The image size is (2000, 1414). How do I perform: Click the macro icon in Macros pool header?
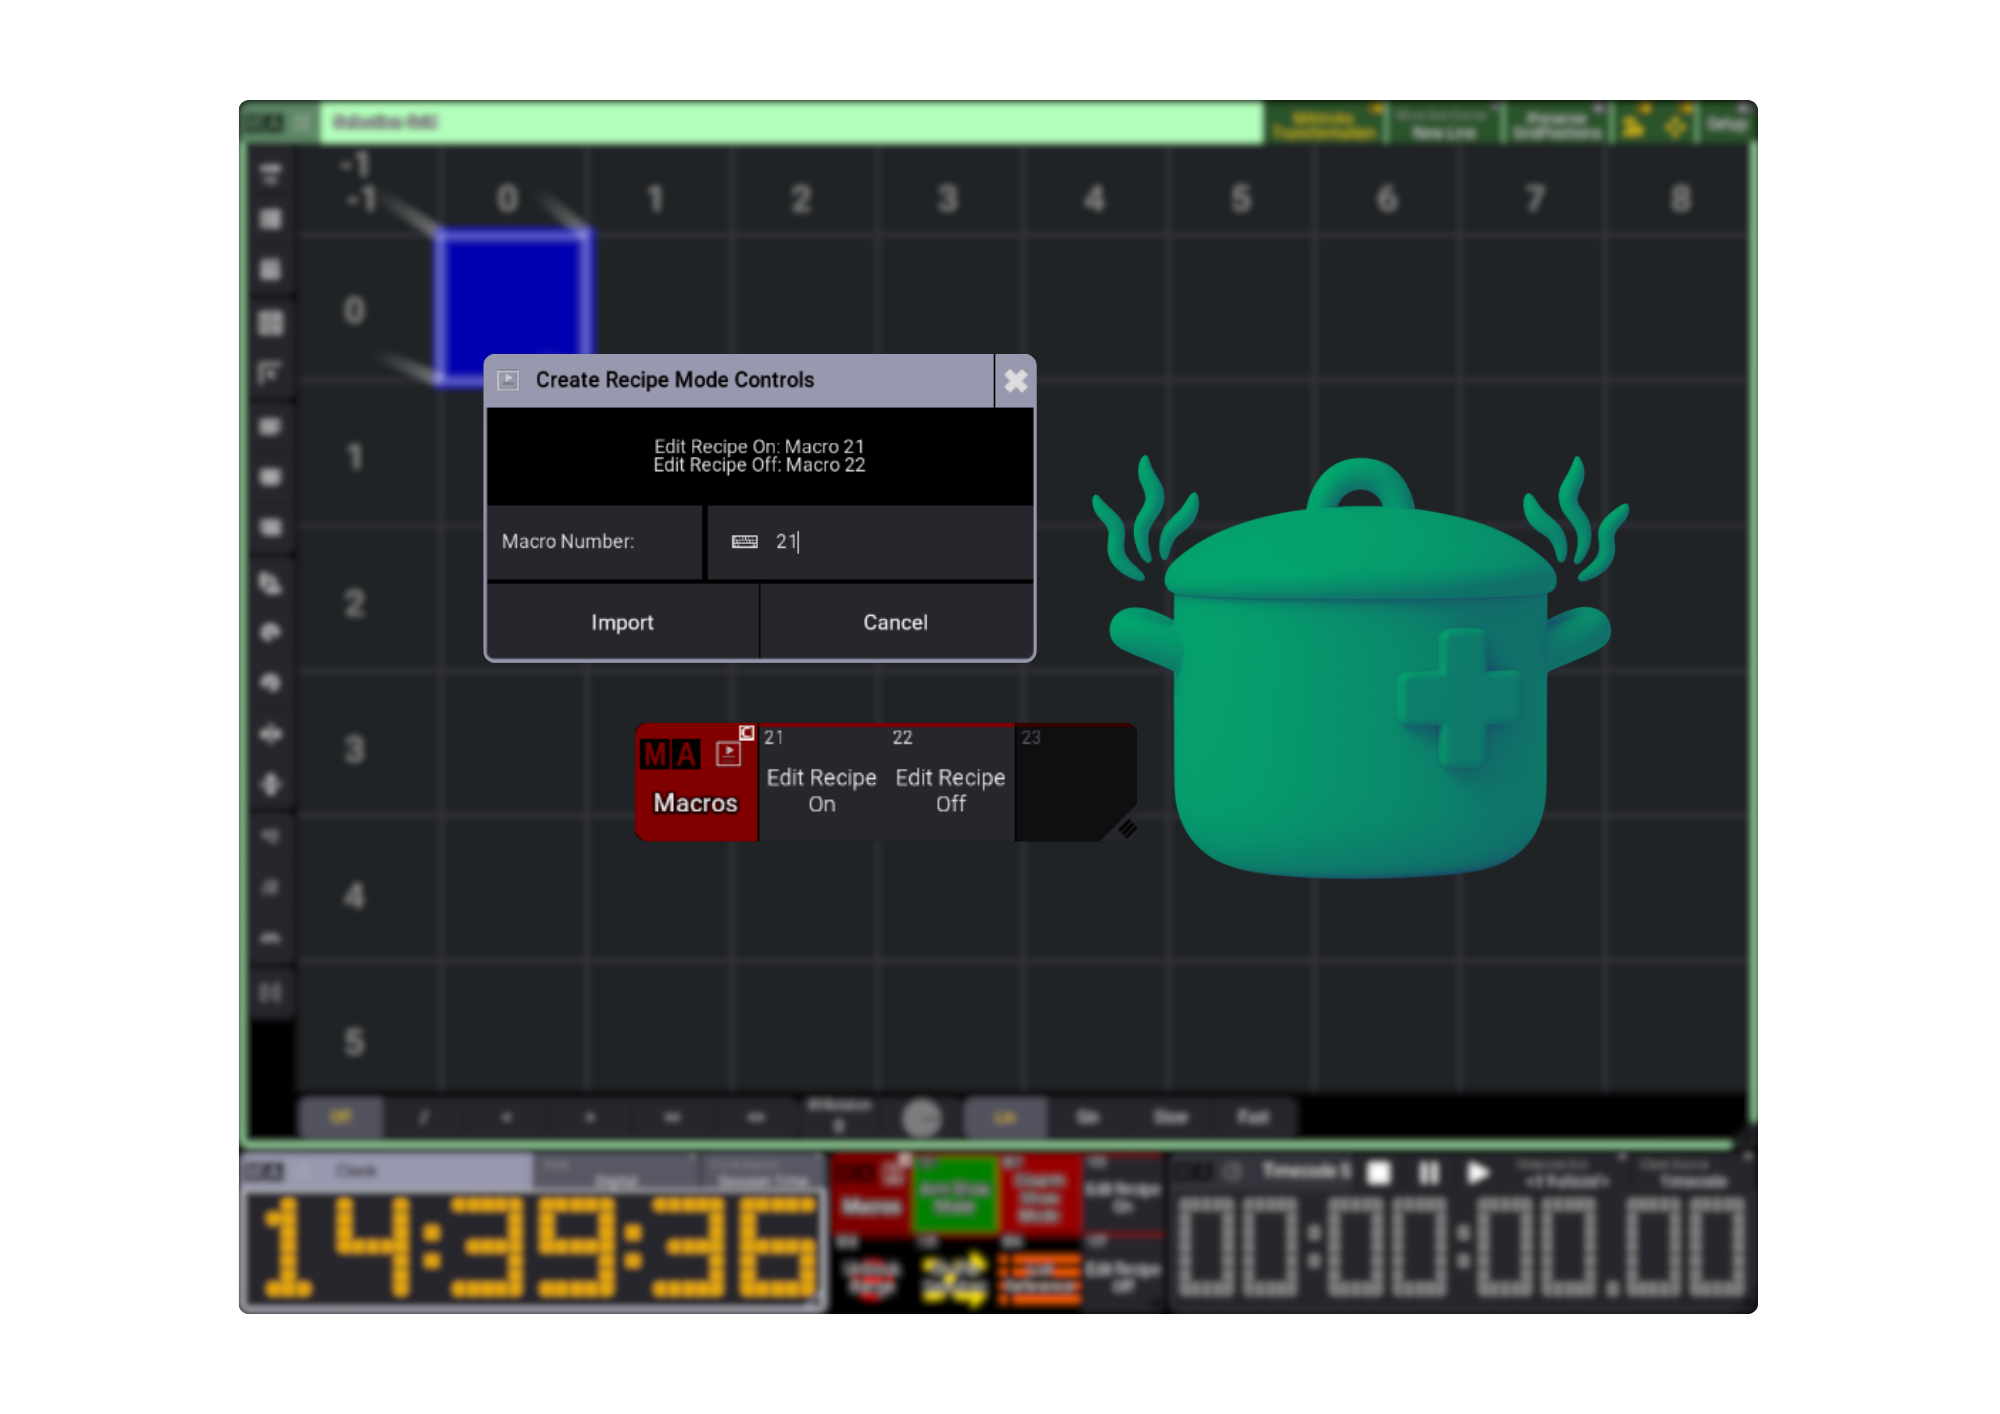tap(728, 754)
